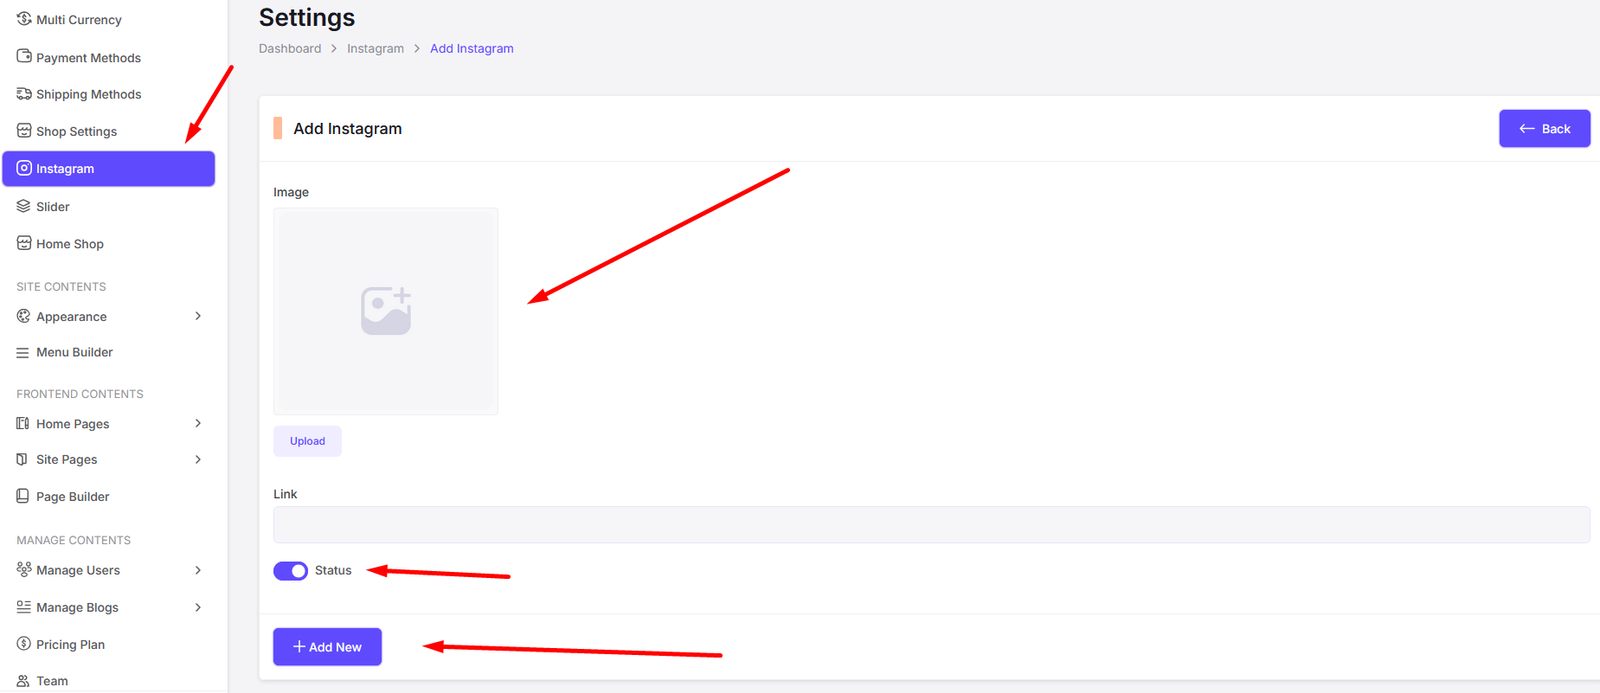1600x693 pixels.
Task: Open the Instagram sidebar menu item
Action: (x=109, y=169)
